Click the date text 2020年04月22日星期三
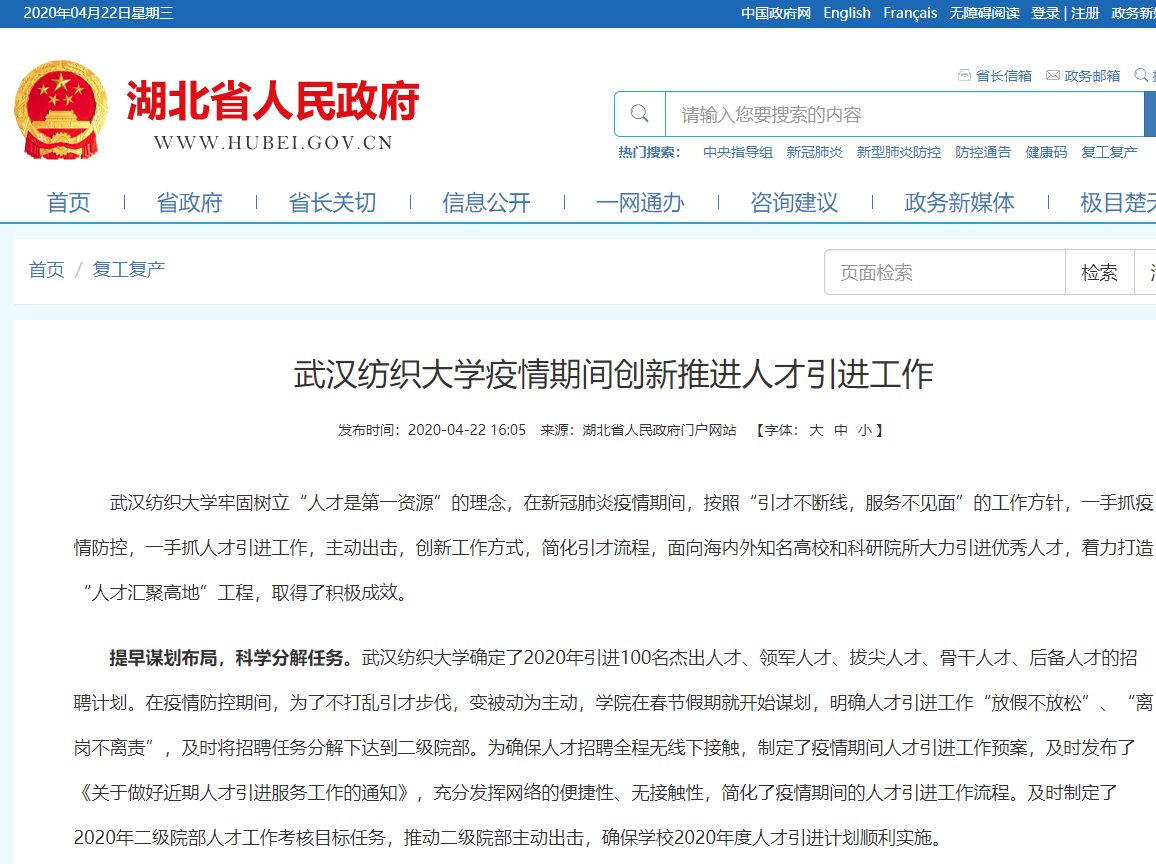 pos(99,13)
